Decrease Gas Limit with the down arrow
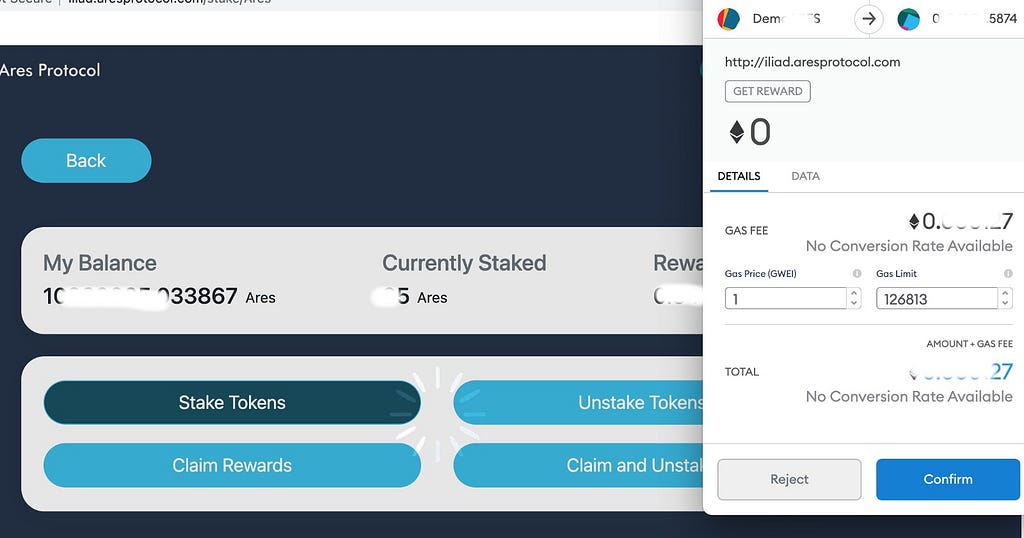 coord(1005,304)
